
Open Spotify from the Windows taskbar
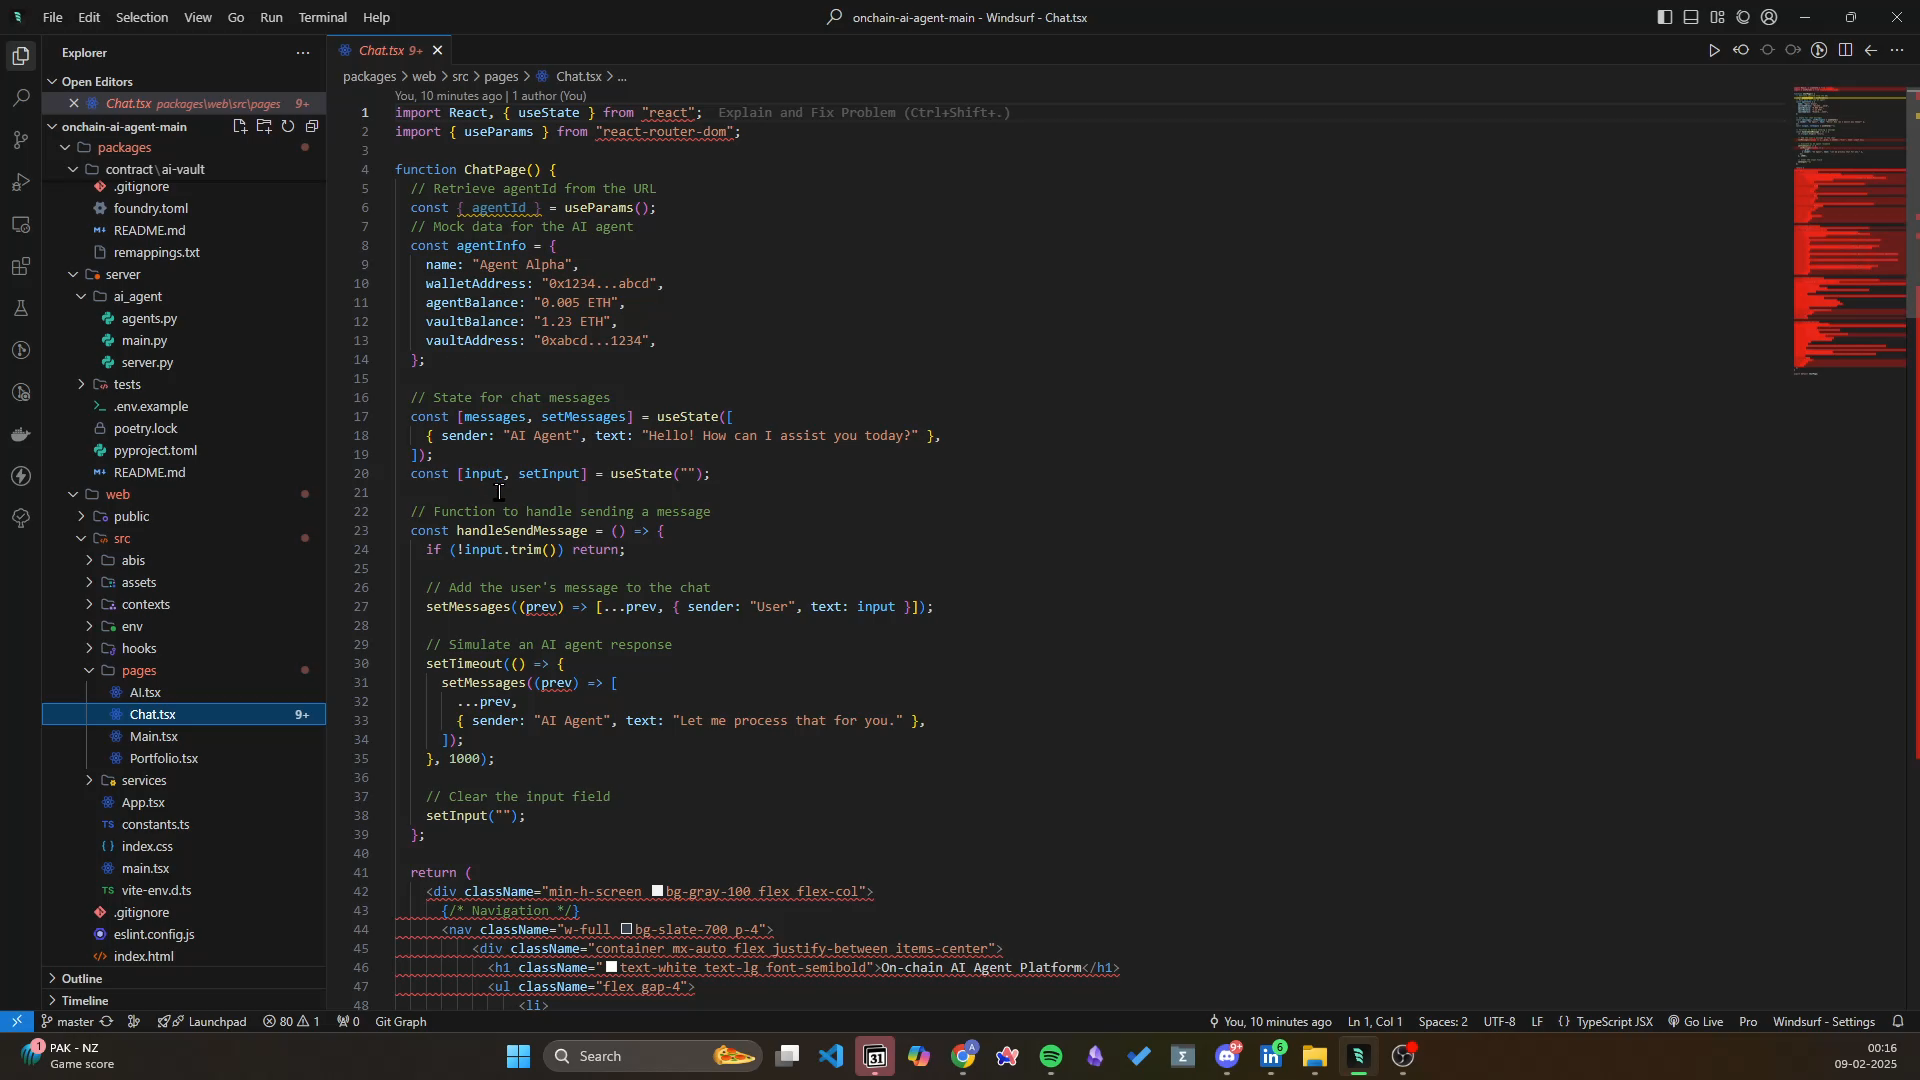[1051, 1057]
